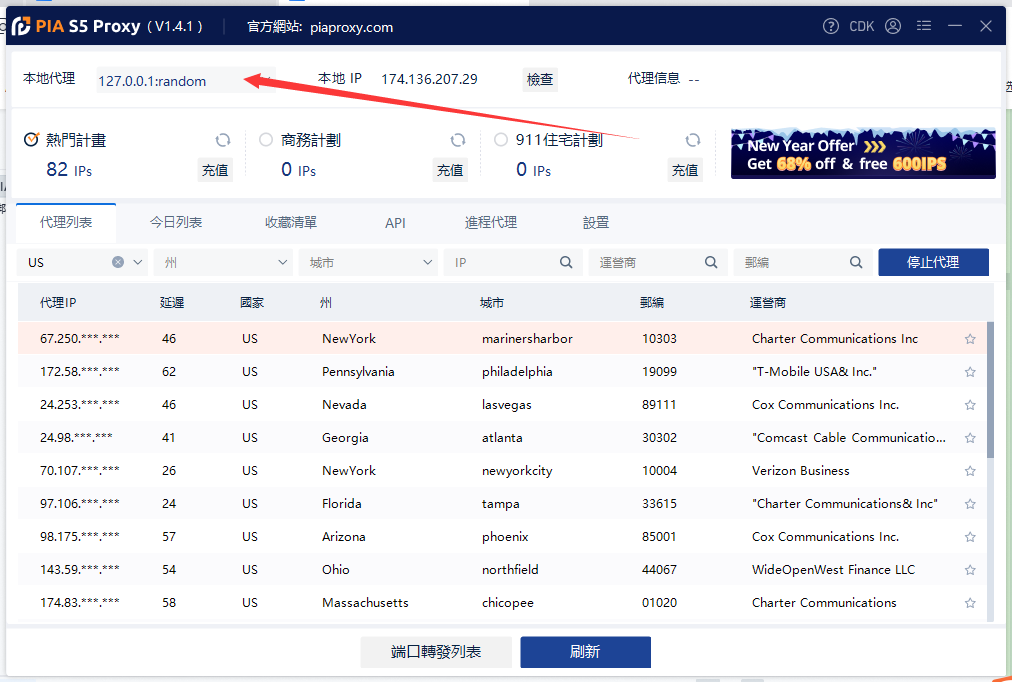Viewport: 1012px width, 682px height.
Task: Select proxy row 143.59.***.***
Action: point(502,570)
